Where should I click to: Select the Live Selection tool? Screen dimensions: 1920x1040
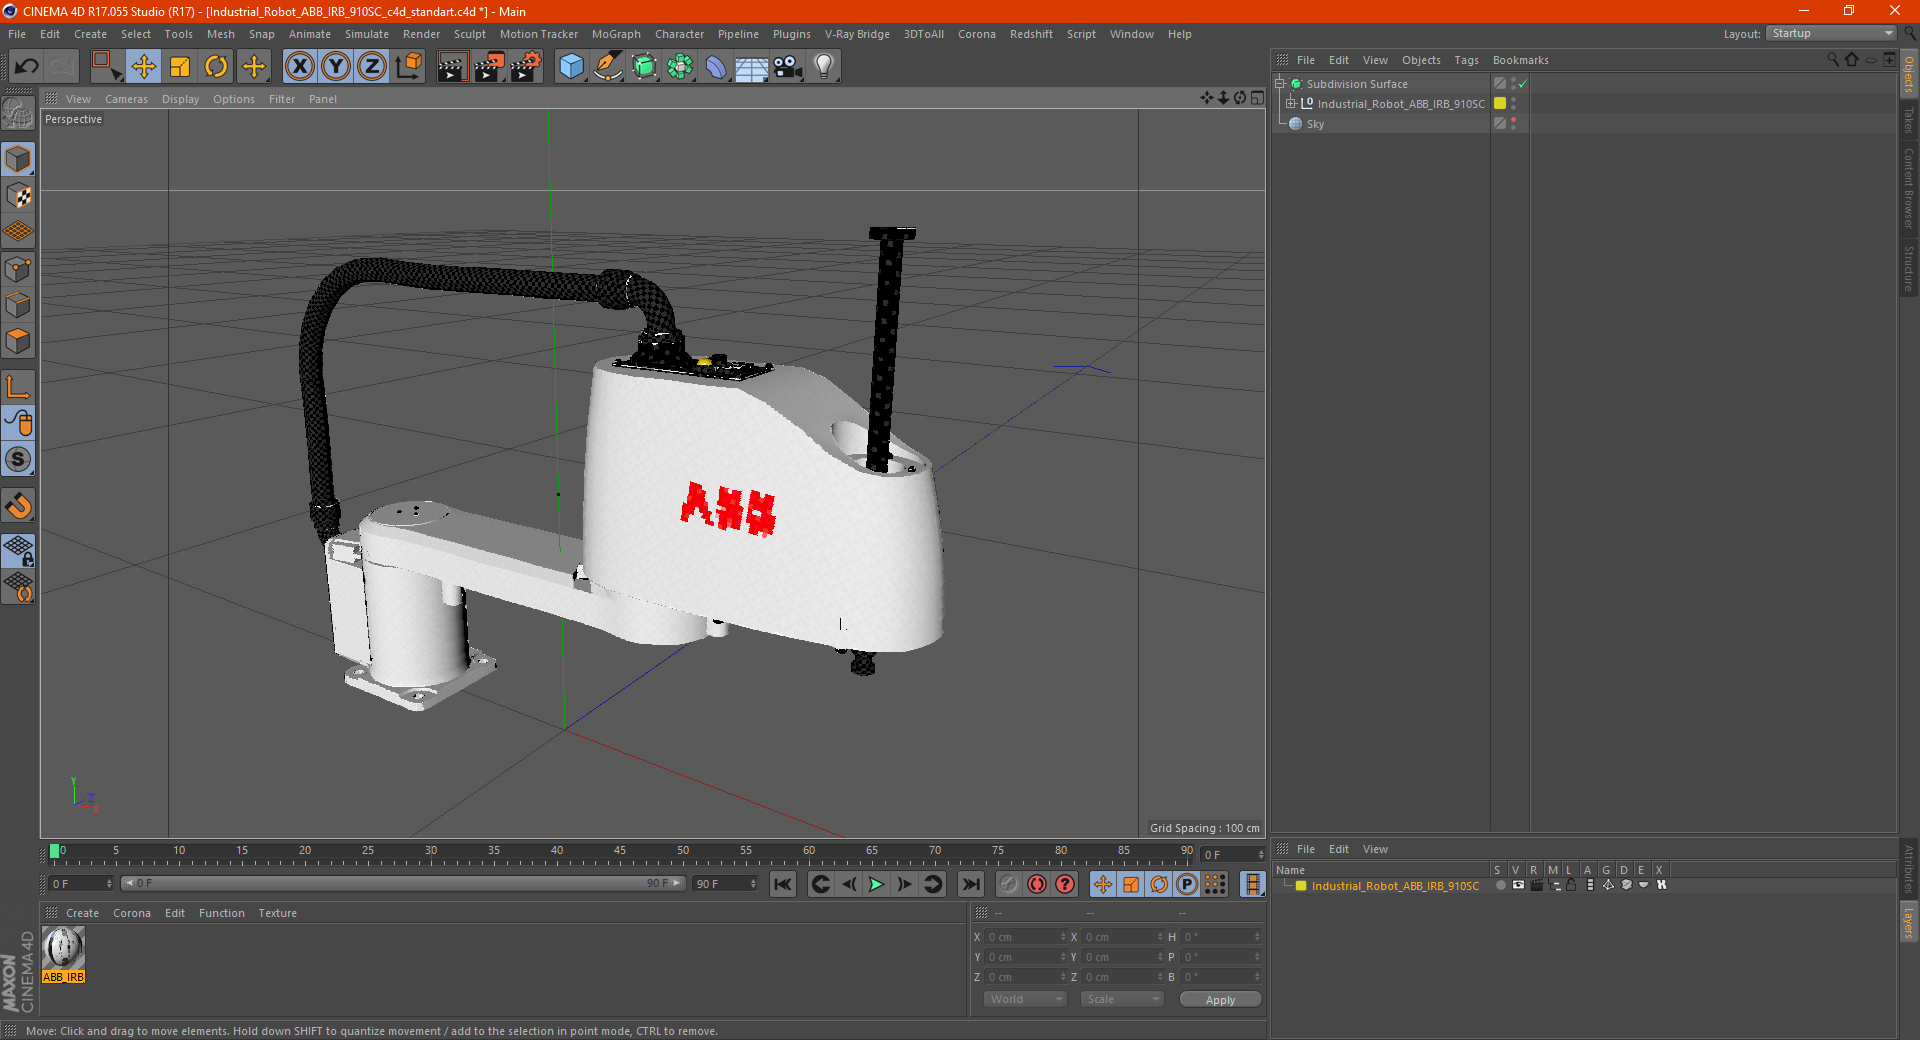(106, 67)
